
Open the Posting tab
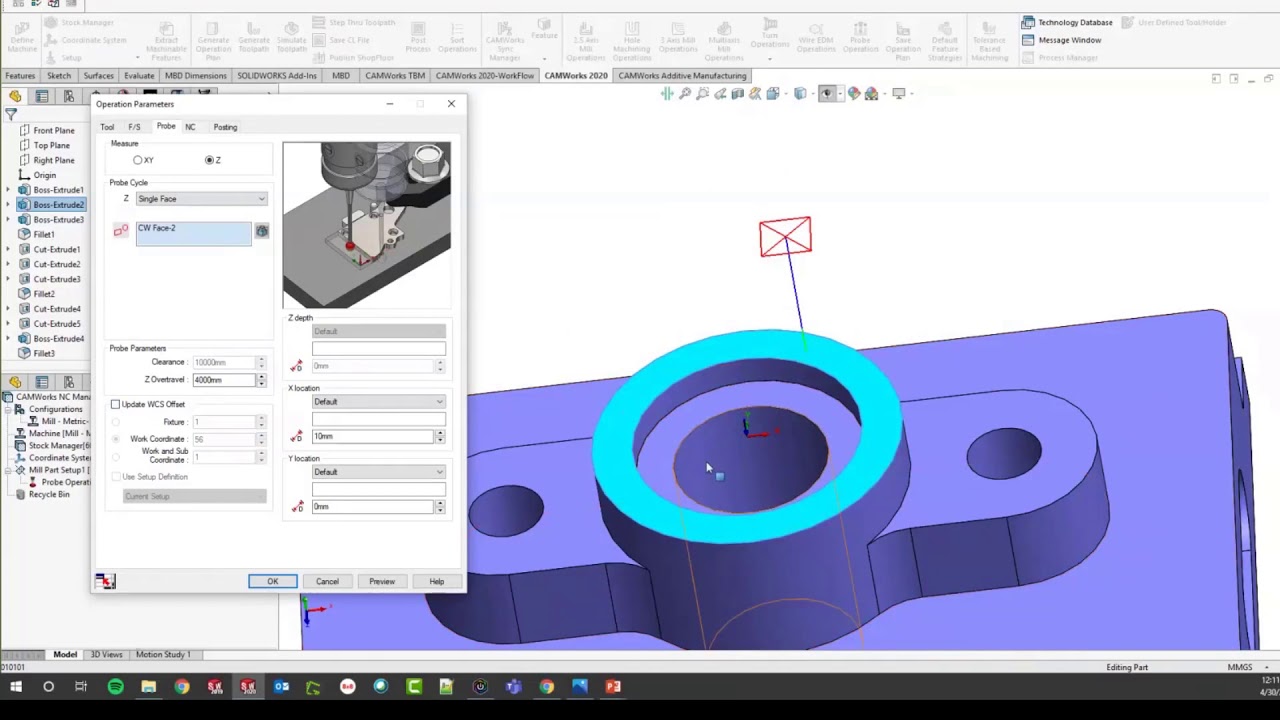[x=225, y=127]
